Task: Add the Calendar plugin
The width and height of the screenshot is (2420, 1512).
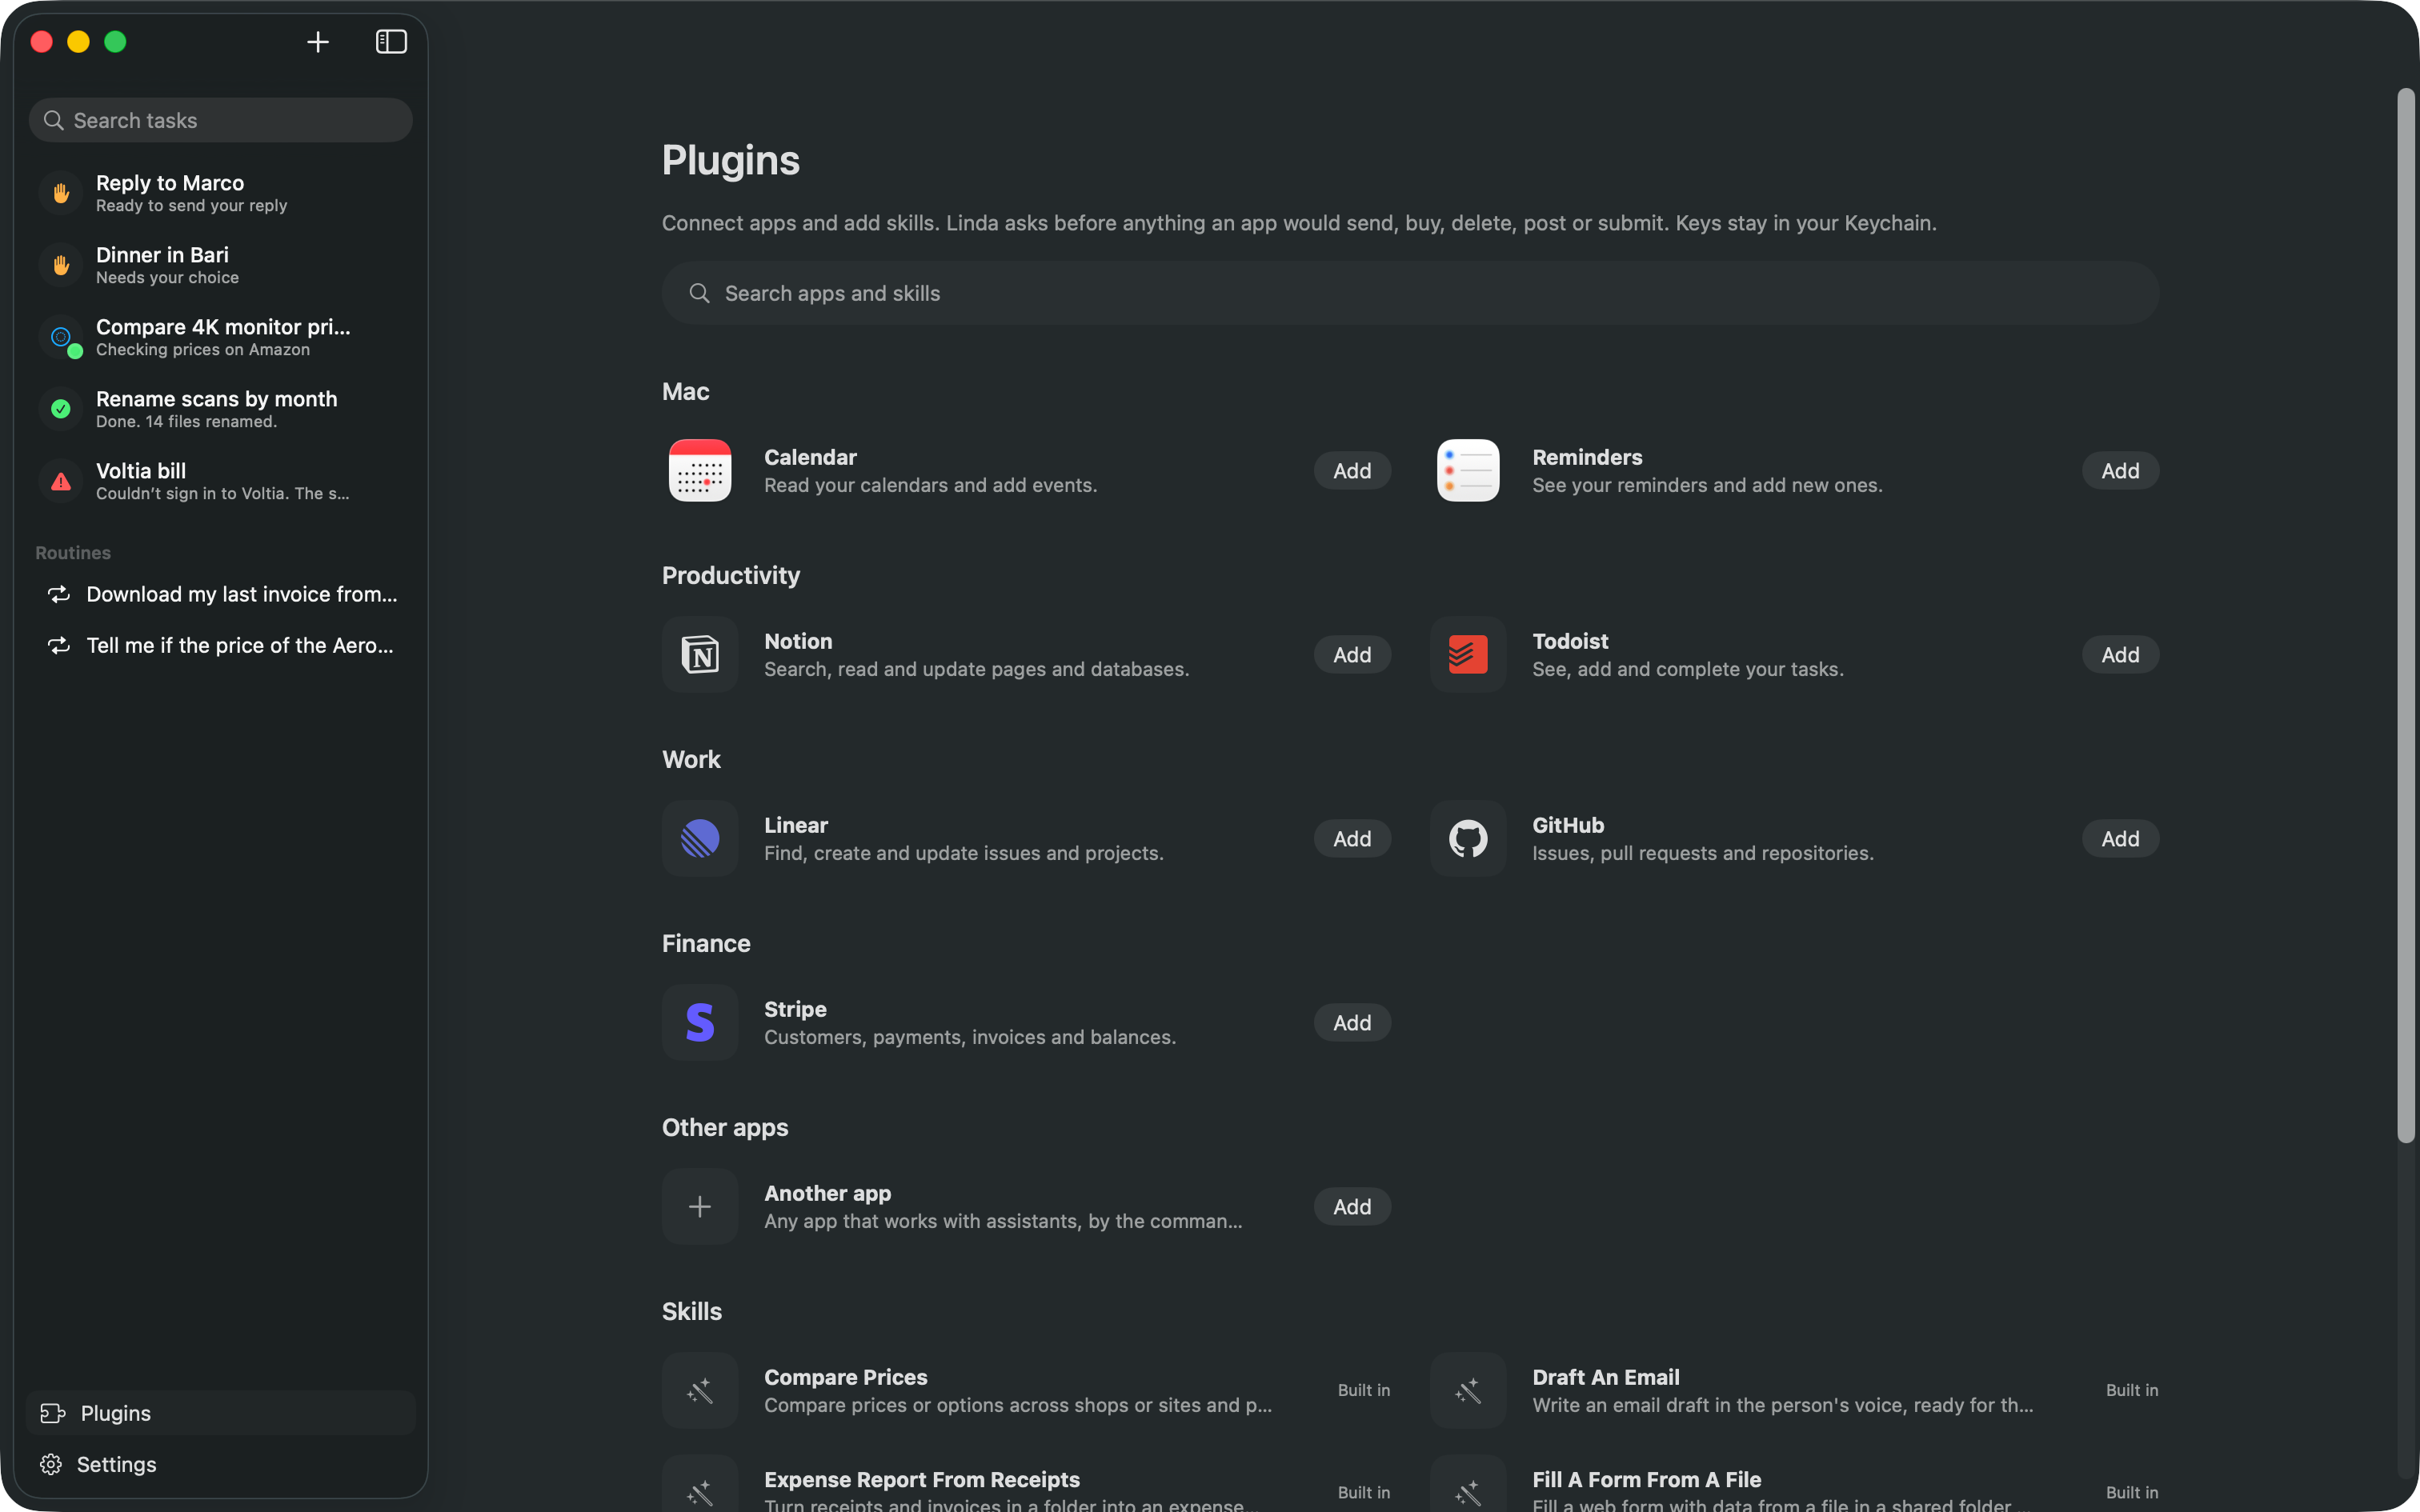Action: (1352, 471)
